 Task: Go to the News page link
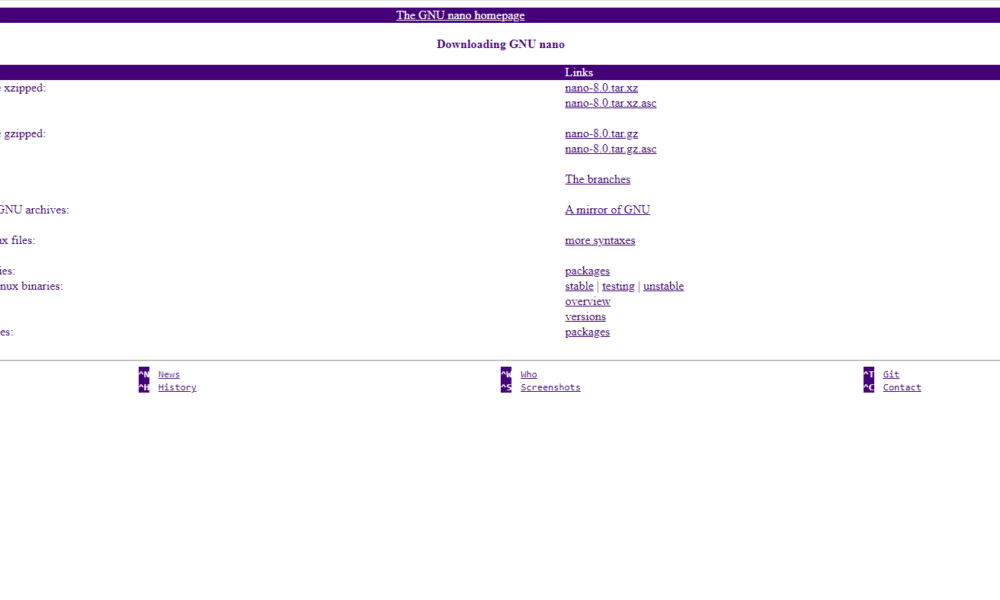coord(169,374)
